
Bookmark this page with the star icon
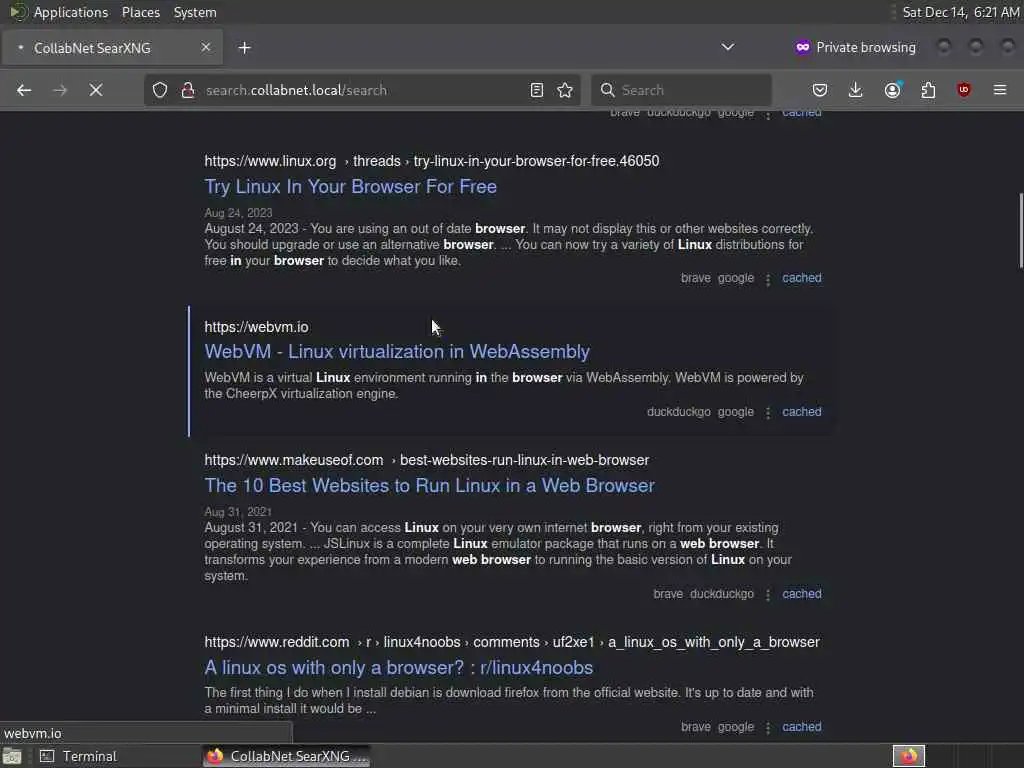(x=566, y=90)
